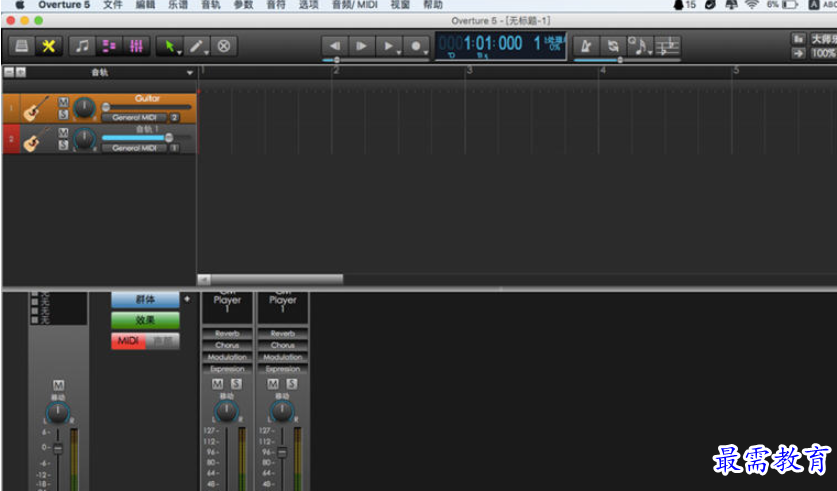
Task: Click the yellow wrench tools icon
Action: (x=49, y=46)
